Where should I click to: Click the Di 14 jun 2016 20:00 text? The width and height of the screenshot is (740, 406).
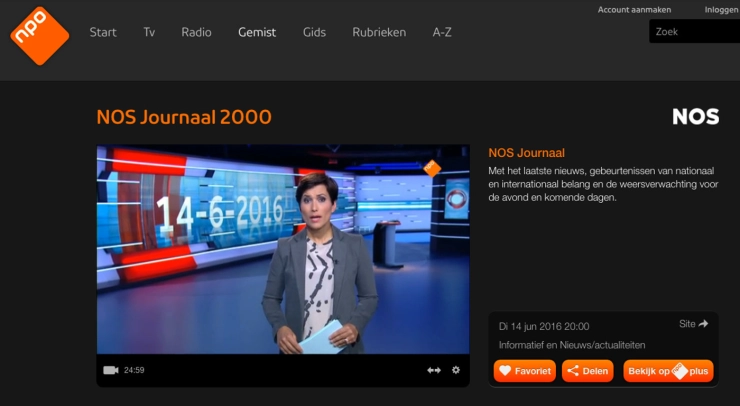pos(544,326)
